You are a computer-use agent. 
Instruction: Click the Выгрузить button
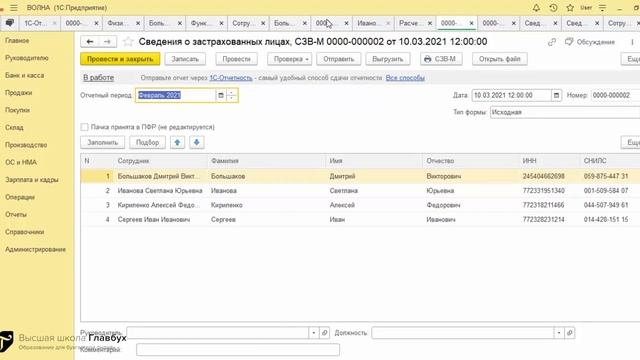pos(388,59)
